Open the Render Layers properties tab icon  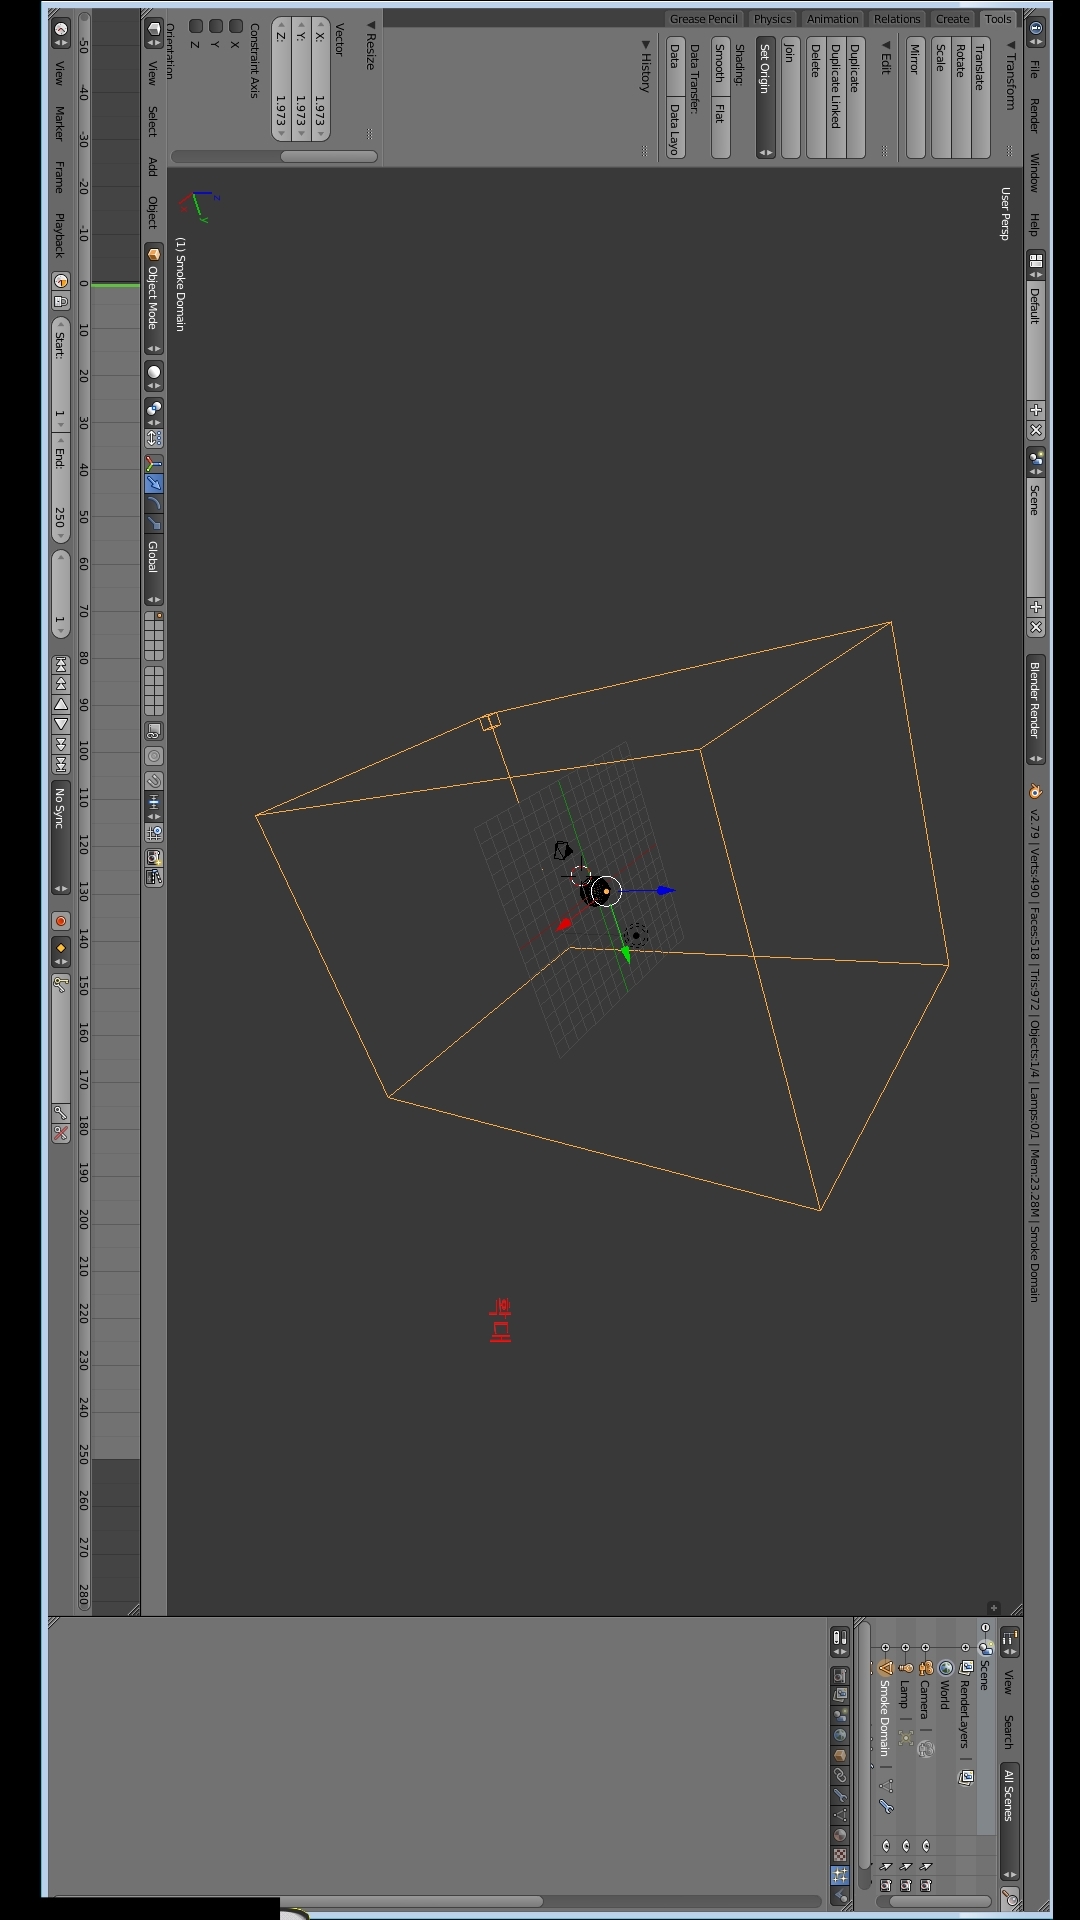[840, 1695]
